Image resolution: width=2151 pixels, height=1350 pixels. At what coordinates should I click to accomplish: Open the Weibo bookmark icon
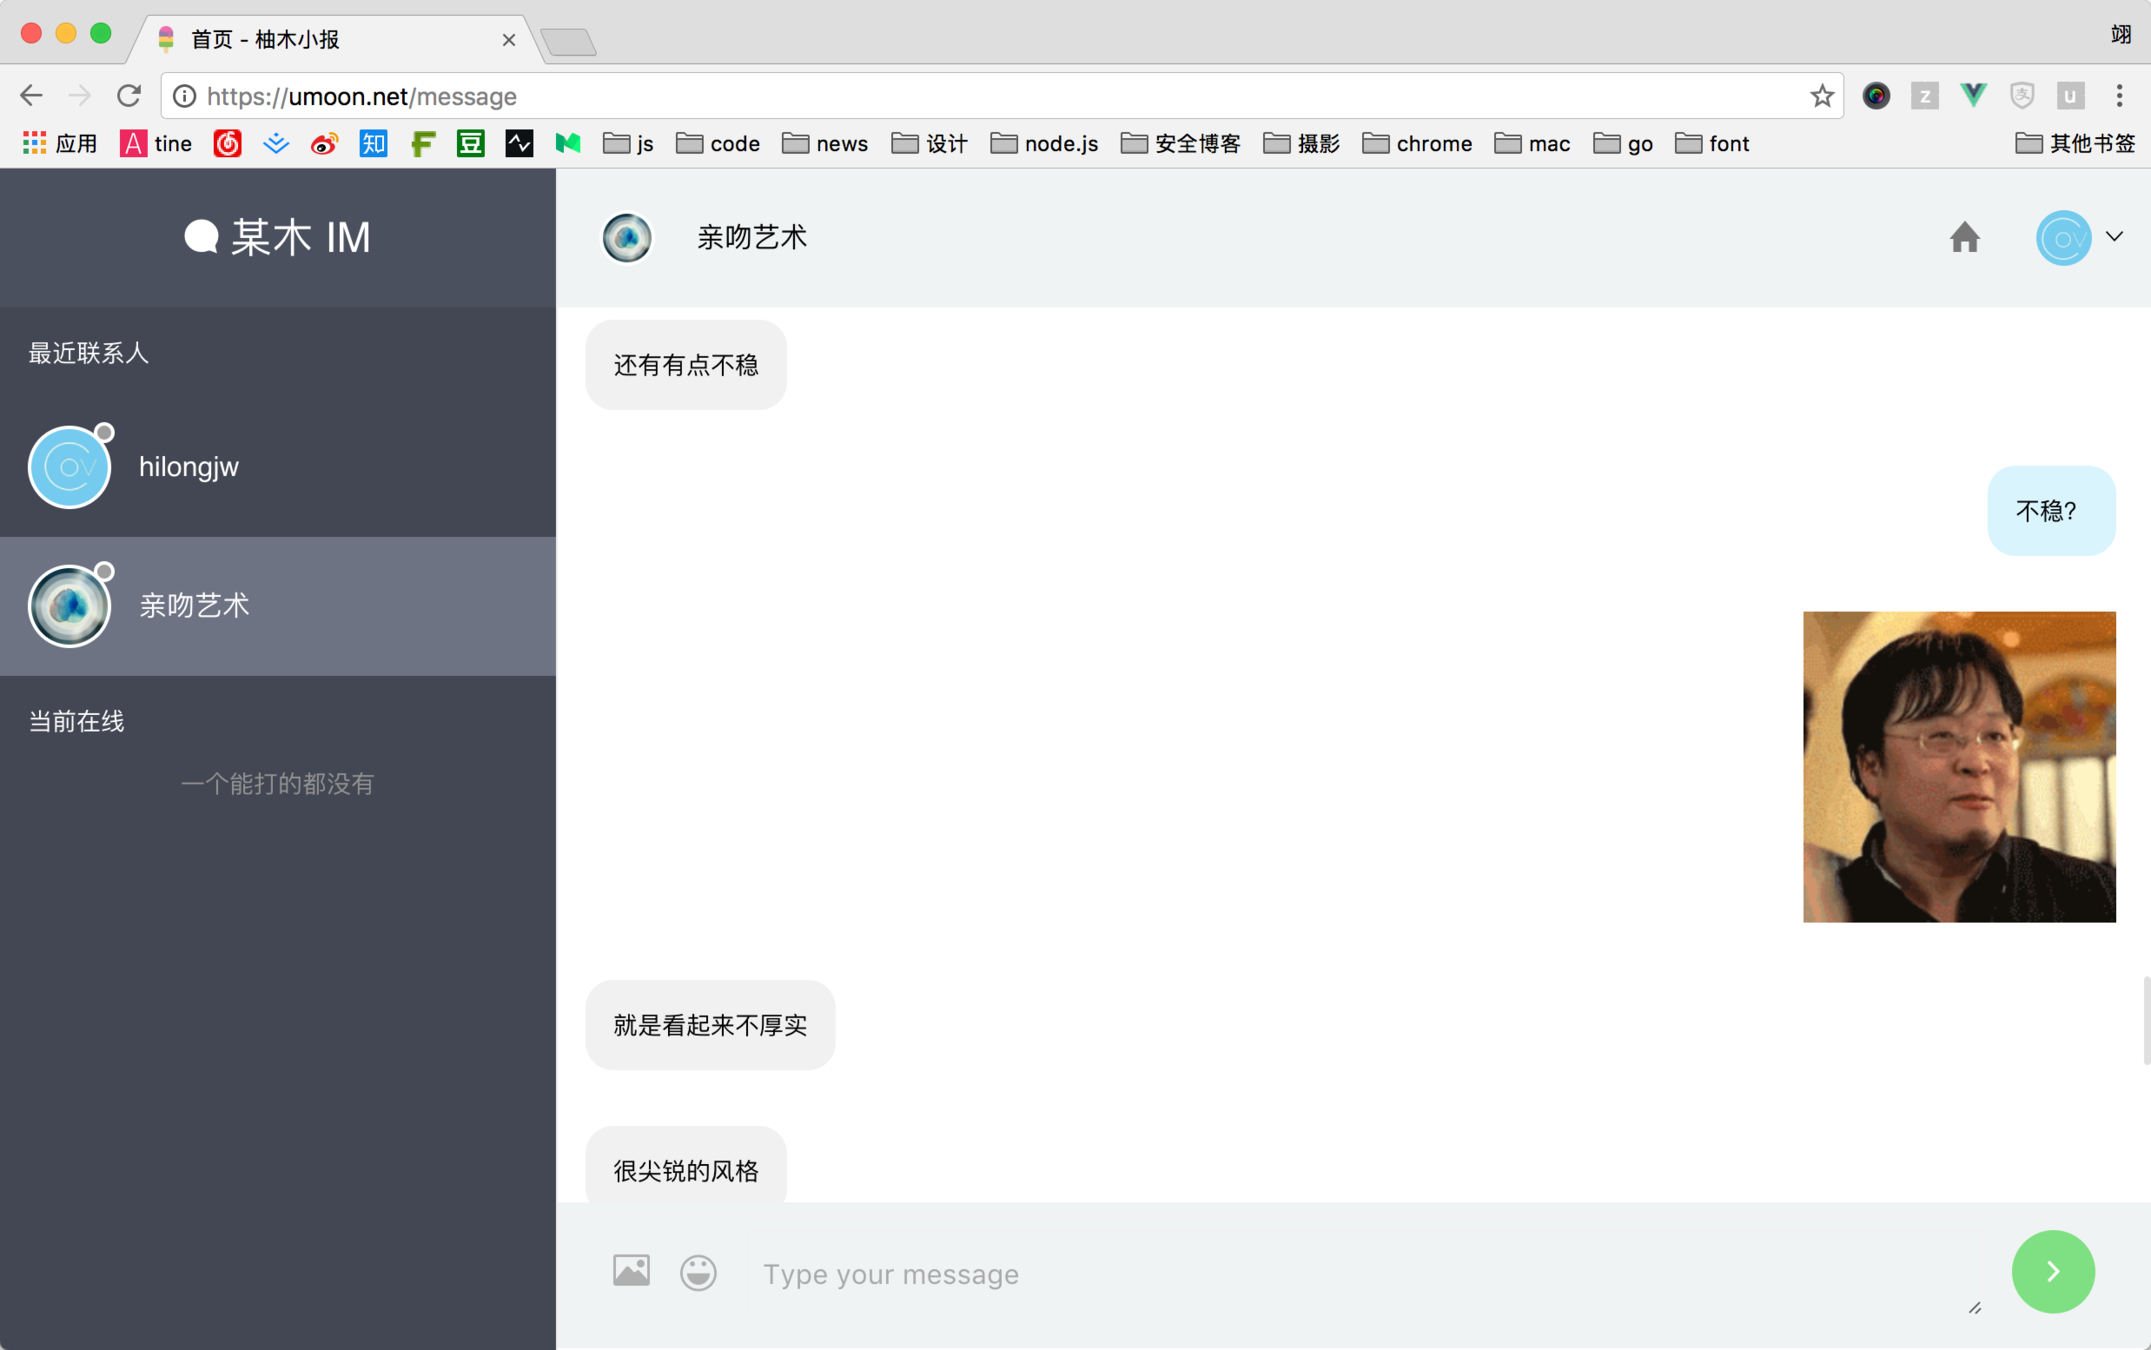pyautogui.click(x=324, y=144)
